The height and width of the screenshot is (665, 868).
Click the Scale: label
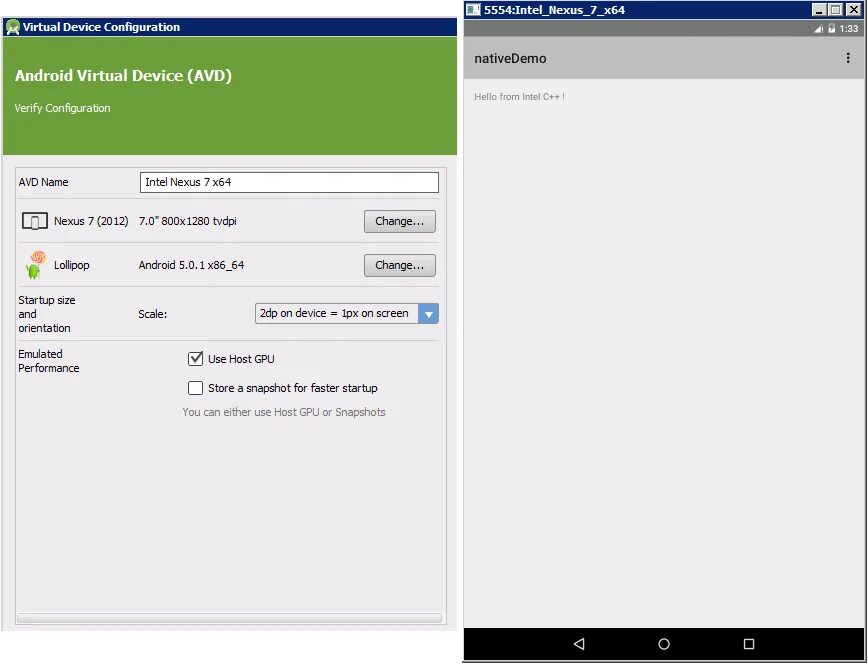tap(152, 314)
